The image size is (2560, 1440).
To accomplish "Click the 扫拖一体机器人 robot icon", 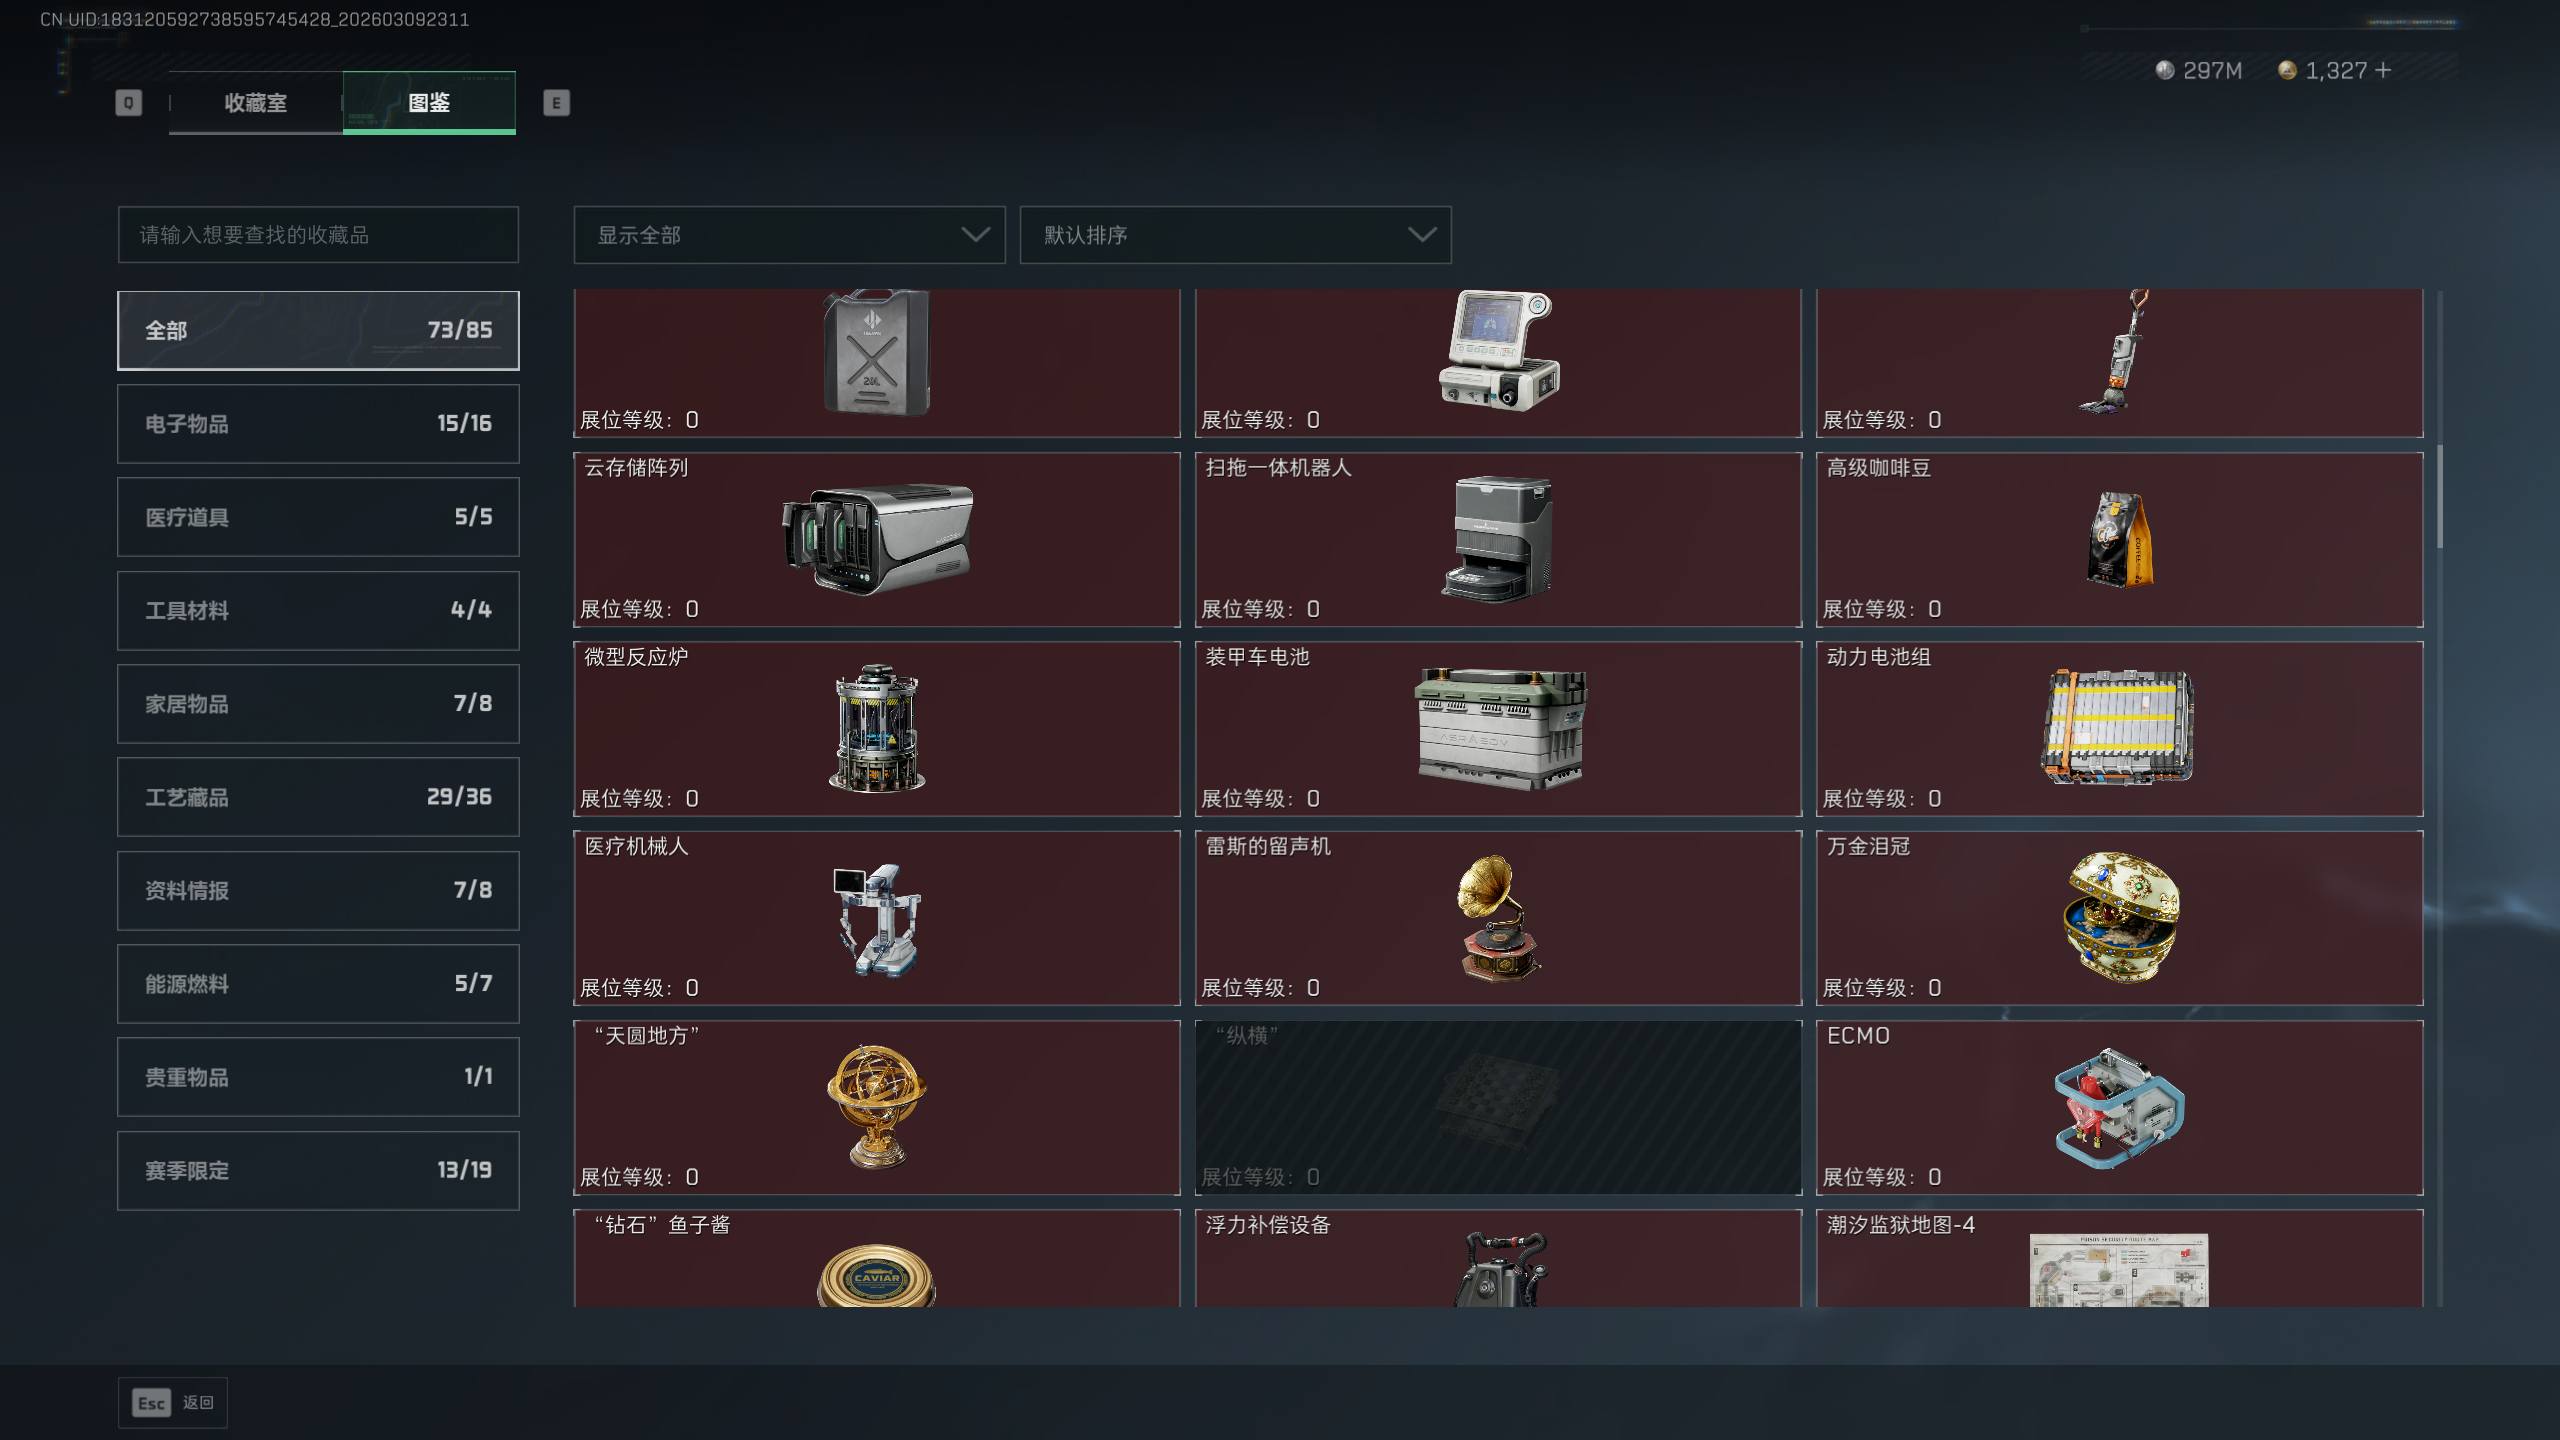I will pos(1498,540).
